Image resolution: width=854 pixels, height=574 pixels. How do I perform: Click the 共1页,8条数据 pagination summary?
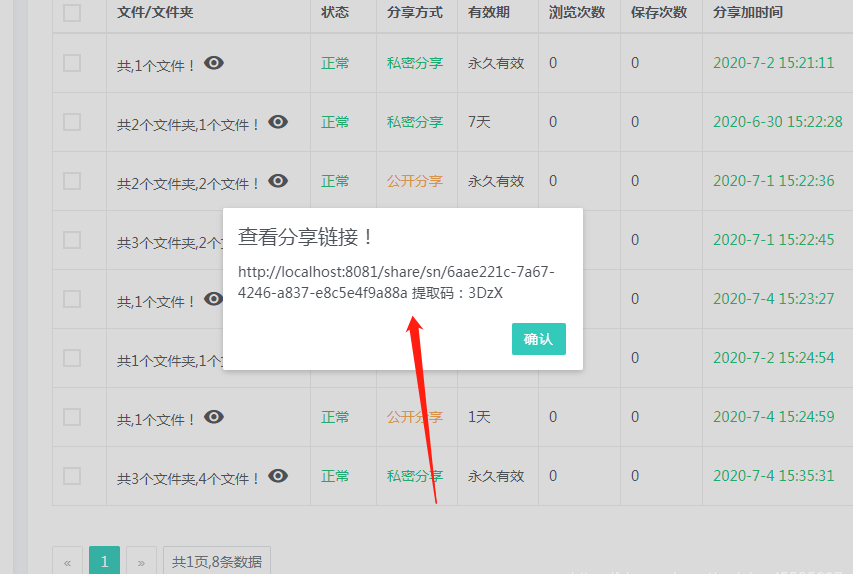tap(217, 561)
